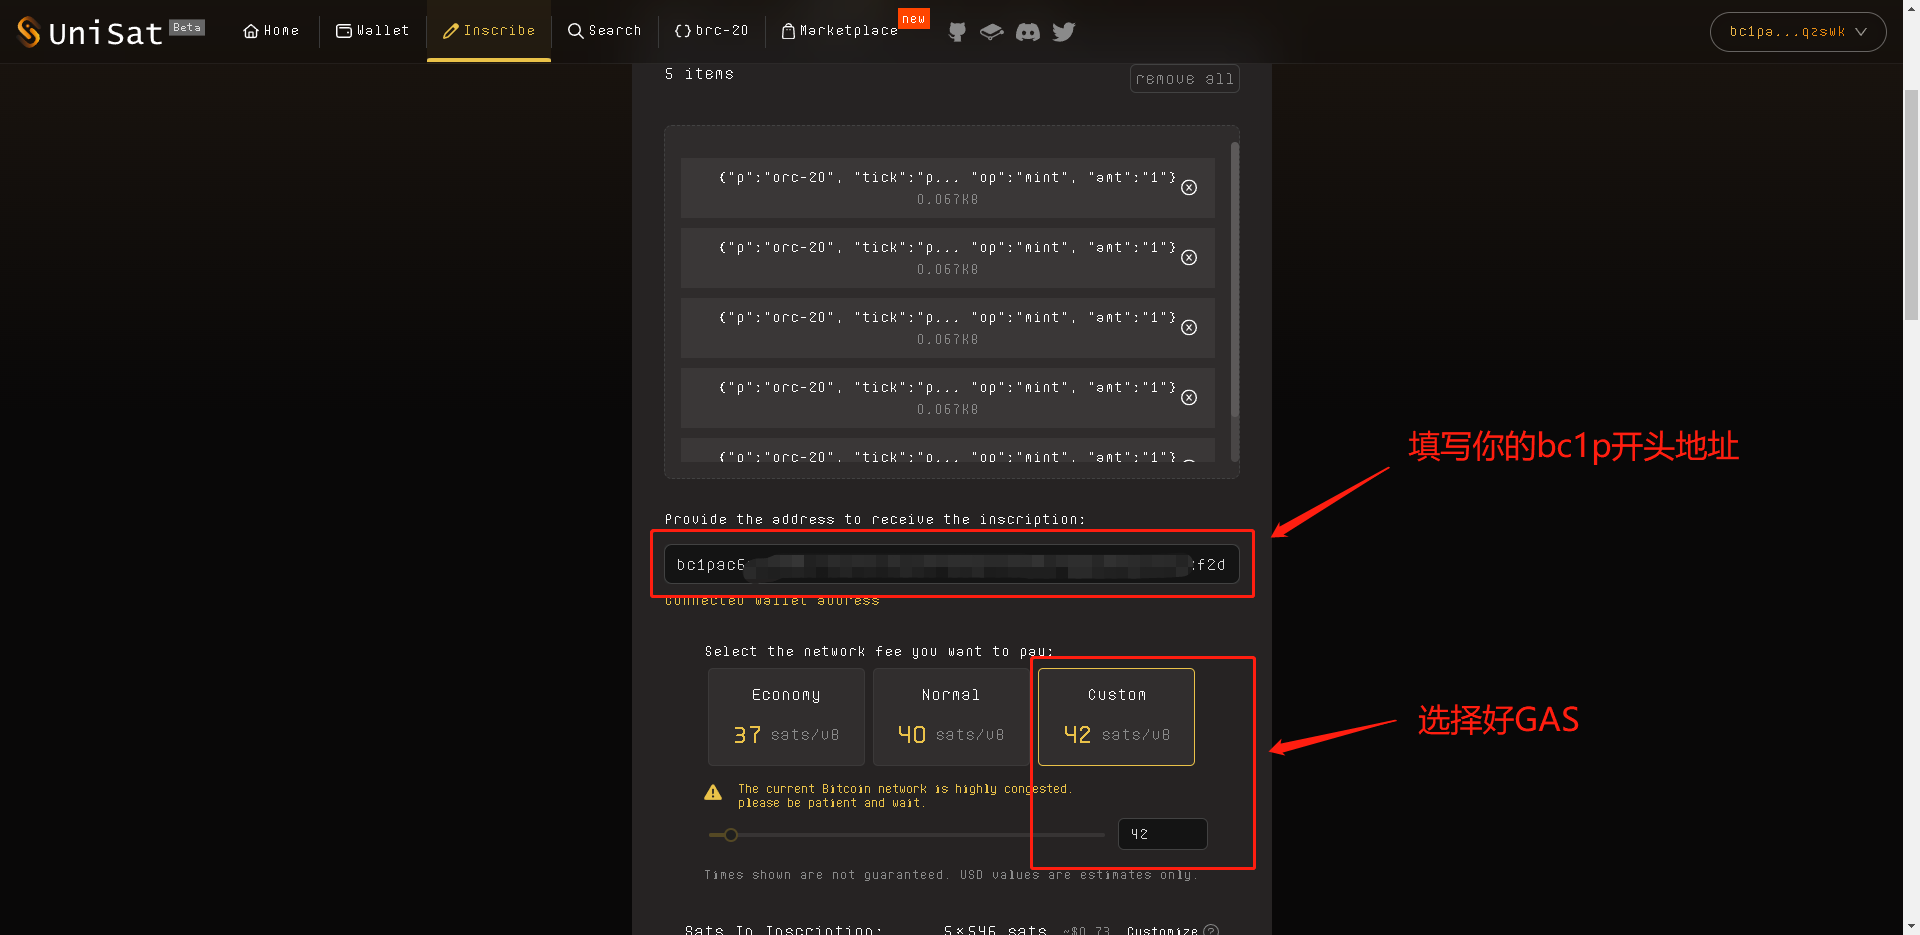Open the GitBook docs icon
Viewport: 1920px width, 935px height.
point(991,32)
